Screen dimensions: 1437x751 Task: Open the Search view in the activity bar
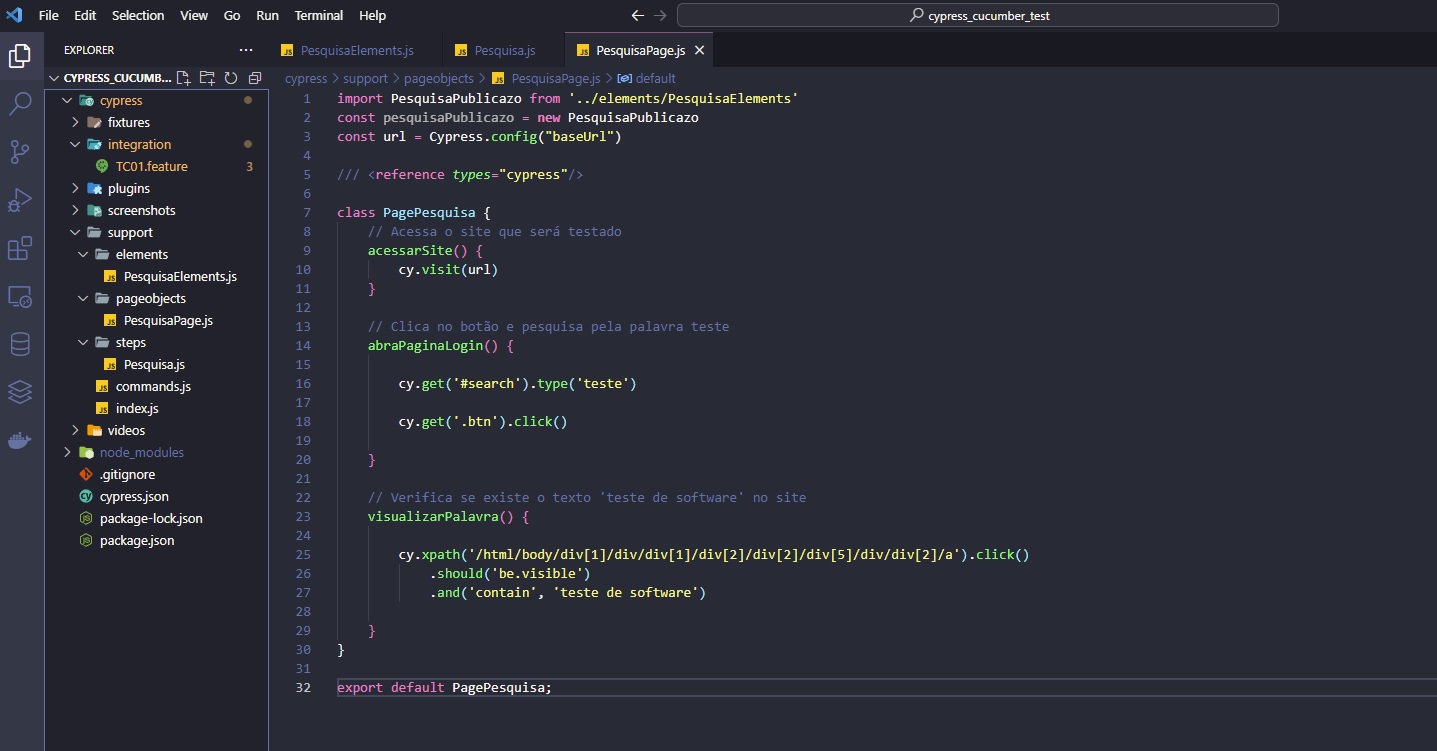[x=21, y=103]
